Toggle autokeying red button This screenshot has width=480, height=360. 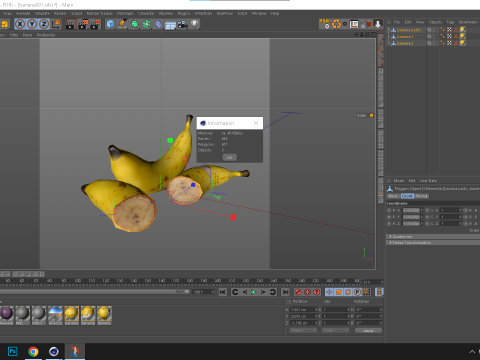tap(307, 292)
